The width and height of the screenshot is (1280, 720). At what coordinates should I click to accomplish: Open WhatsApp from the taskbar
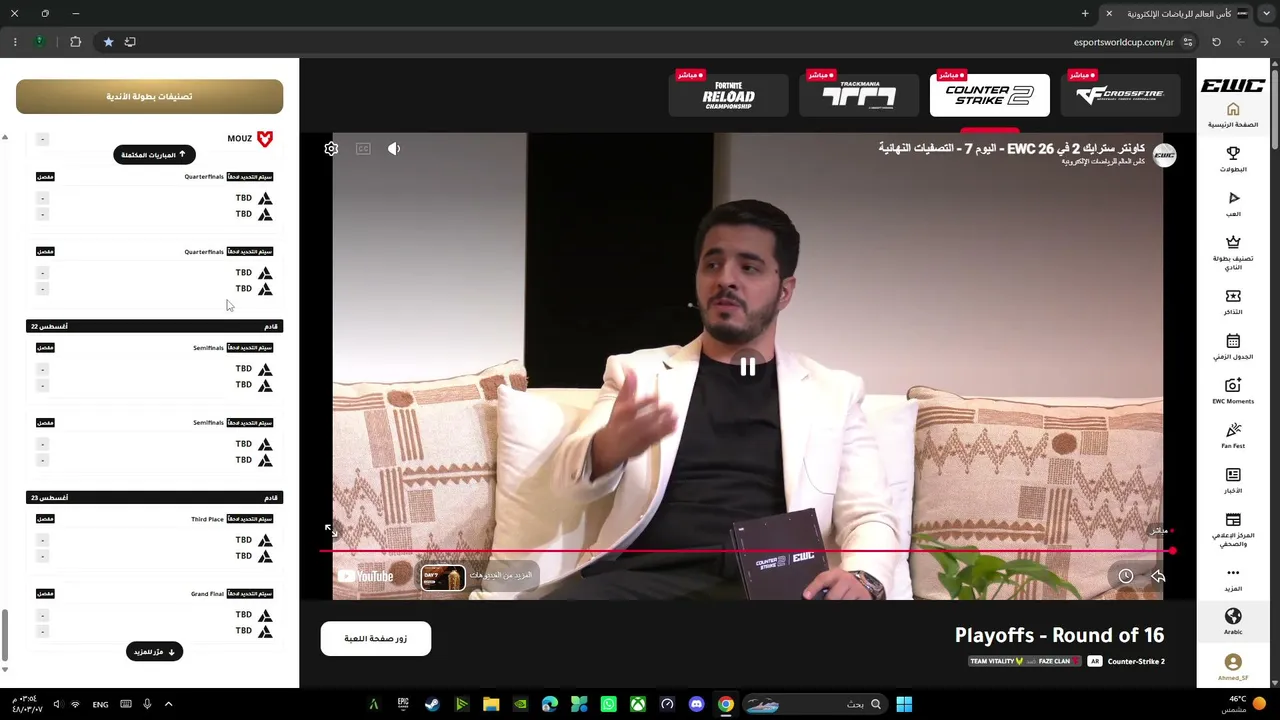tap(609, 704)
